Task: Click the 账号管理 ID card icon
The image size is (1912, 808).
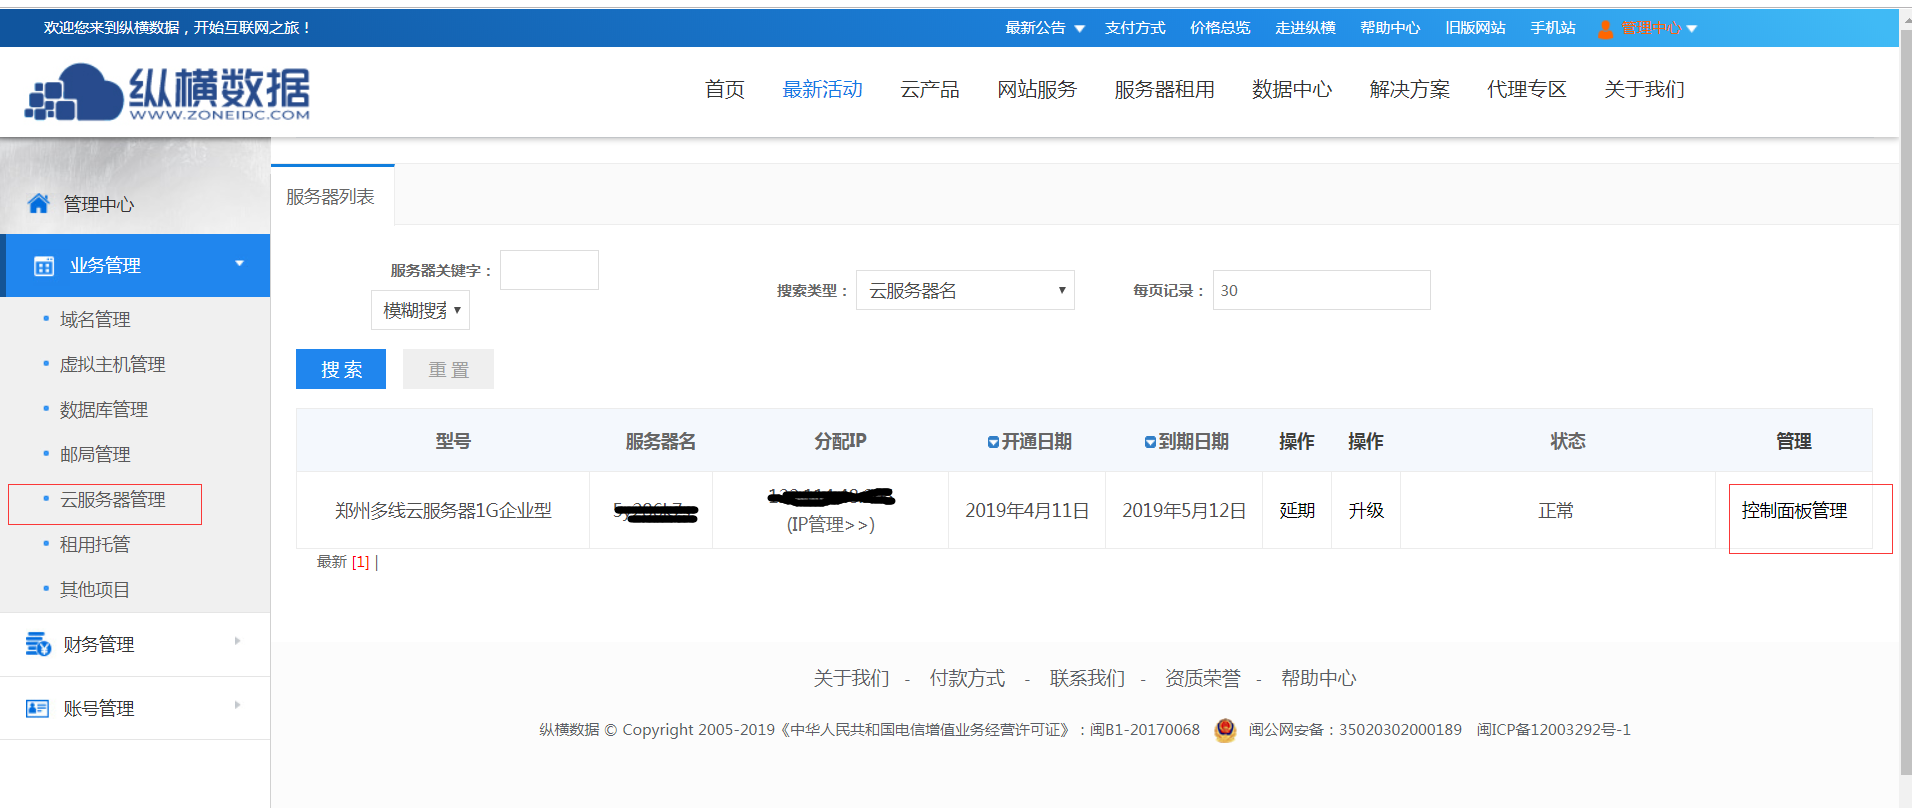Action: click(x=38, y=708)
